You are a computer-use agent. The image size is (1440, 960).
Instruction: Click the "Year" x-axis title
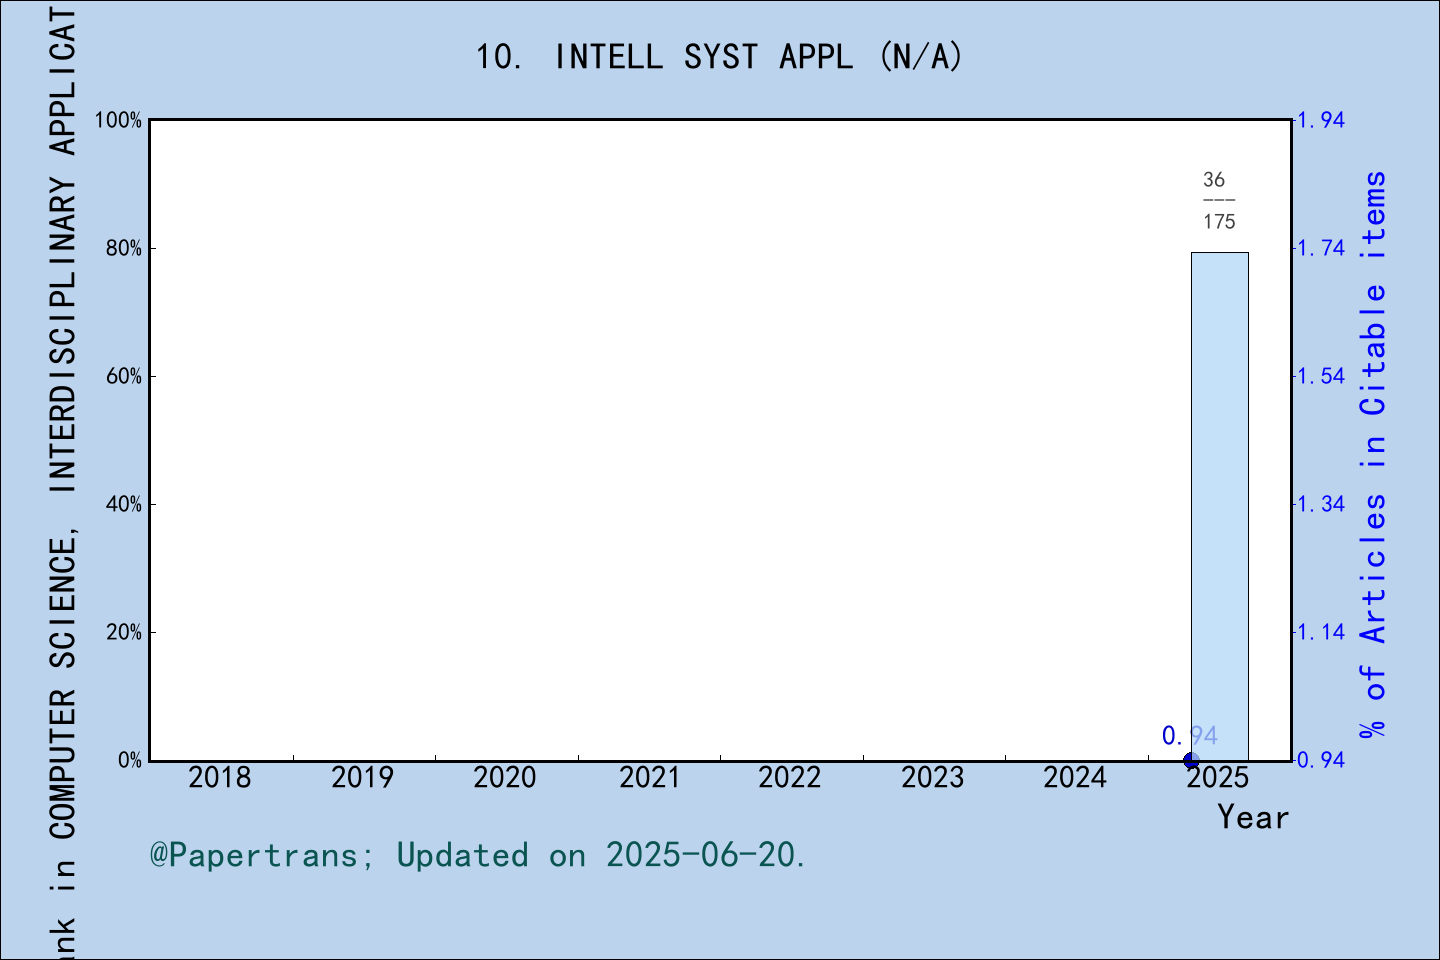pyautogui.click(x=1253, y=817)
